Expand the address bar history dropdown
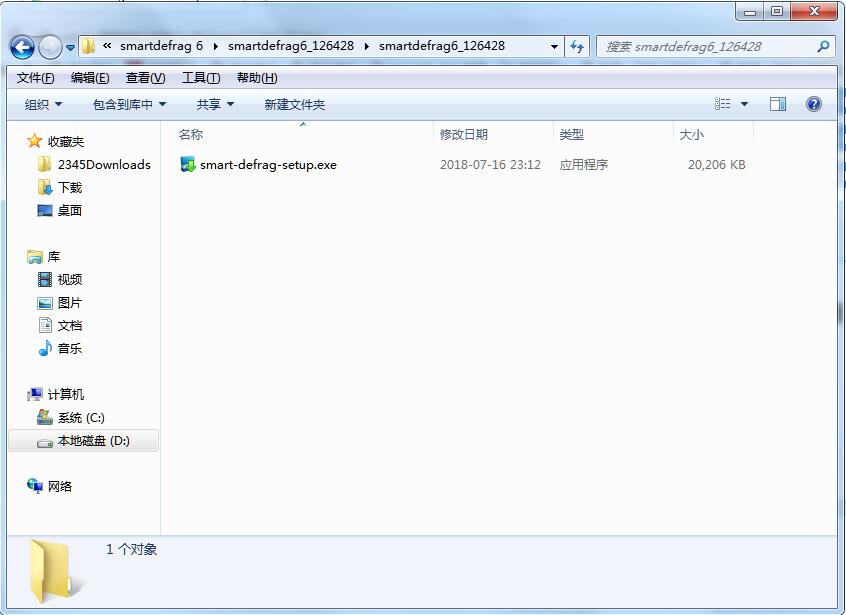This screenshot has width=846, height=615. click(x=554, y=47)
